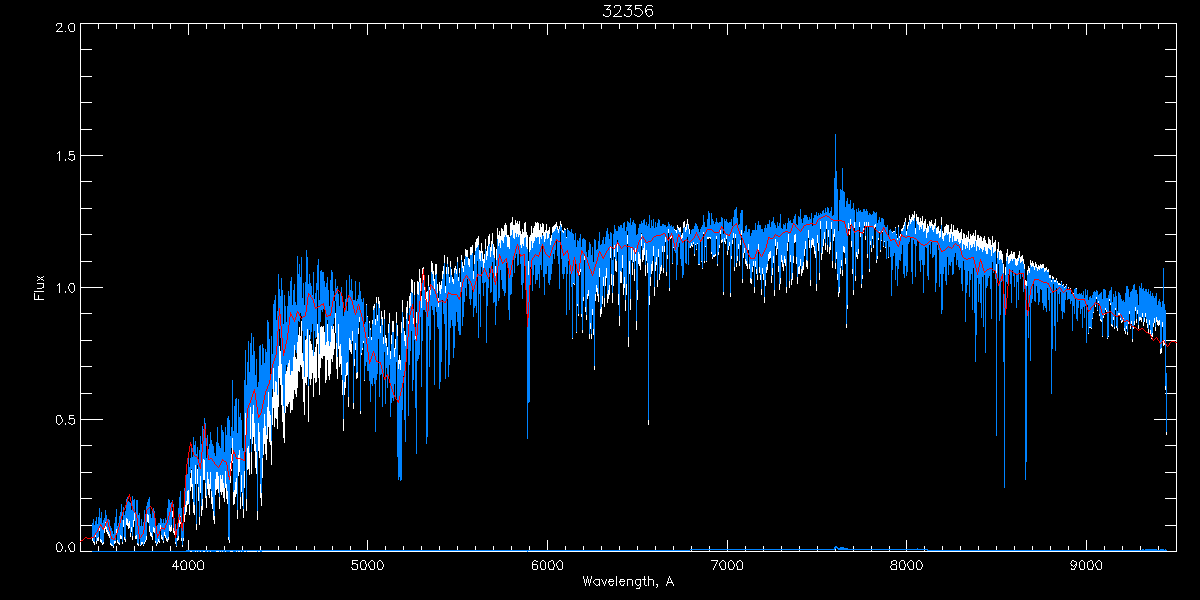Click the 0.0 flux tick label
The width and height of the screenshot is (1200, 600).
pyautogui.click(x=66, y=548)
